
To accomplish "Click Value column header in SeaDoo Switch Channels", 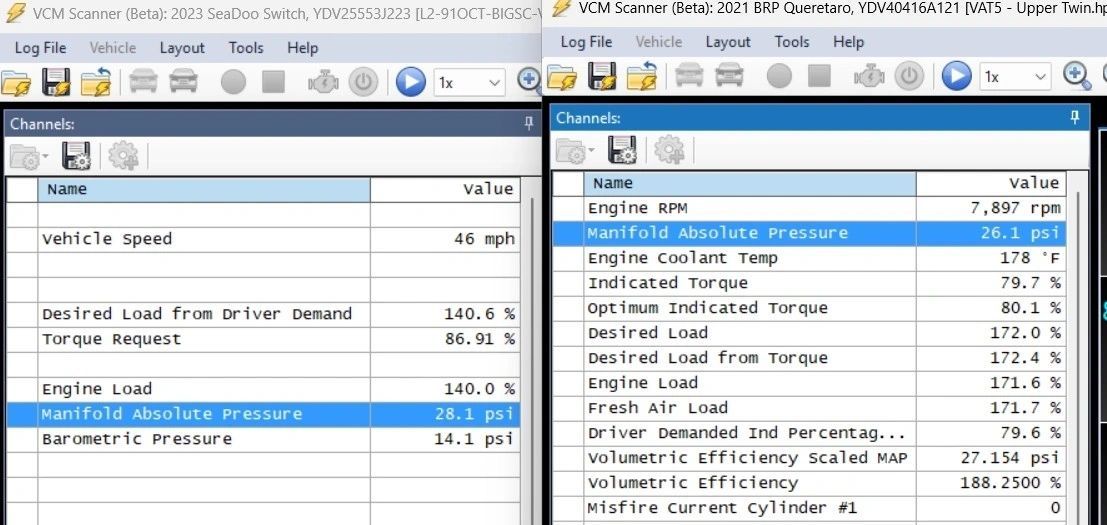I will [445, 189].
